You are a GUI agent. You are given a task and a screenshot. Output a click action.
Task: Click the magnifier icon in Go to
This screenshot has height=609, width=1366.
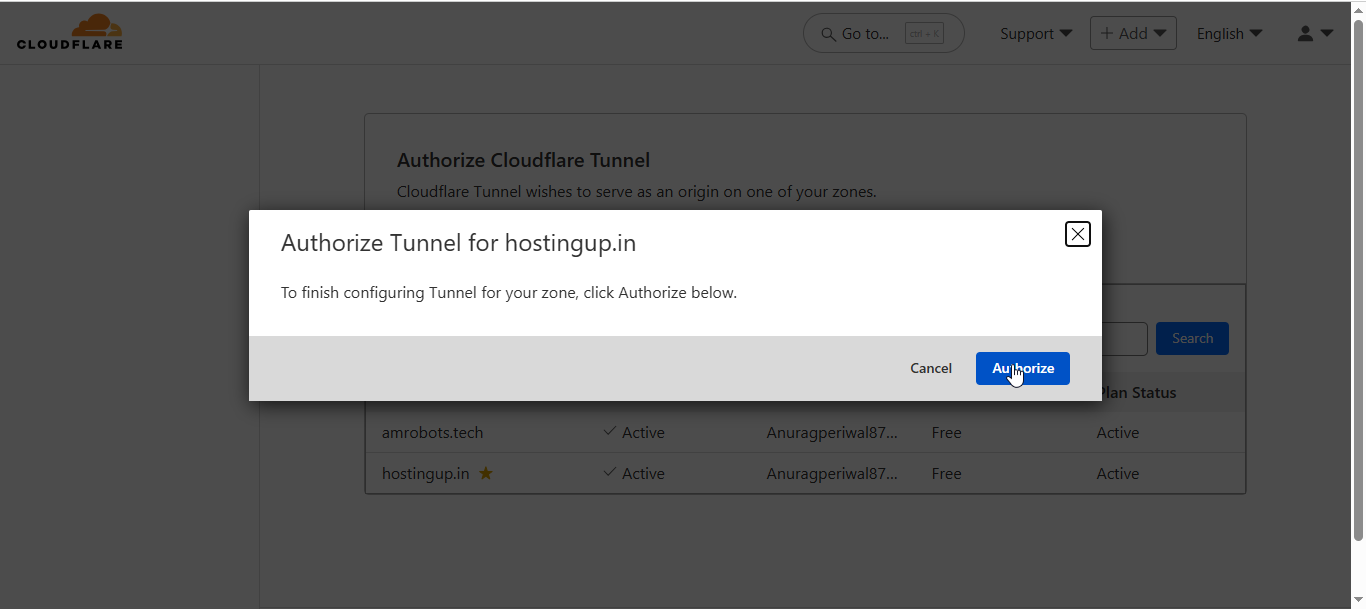tap(828, 34)
